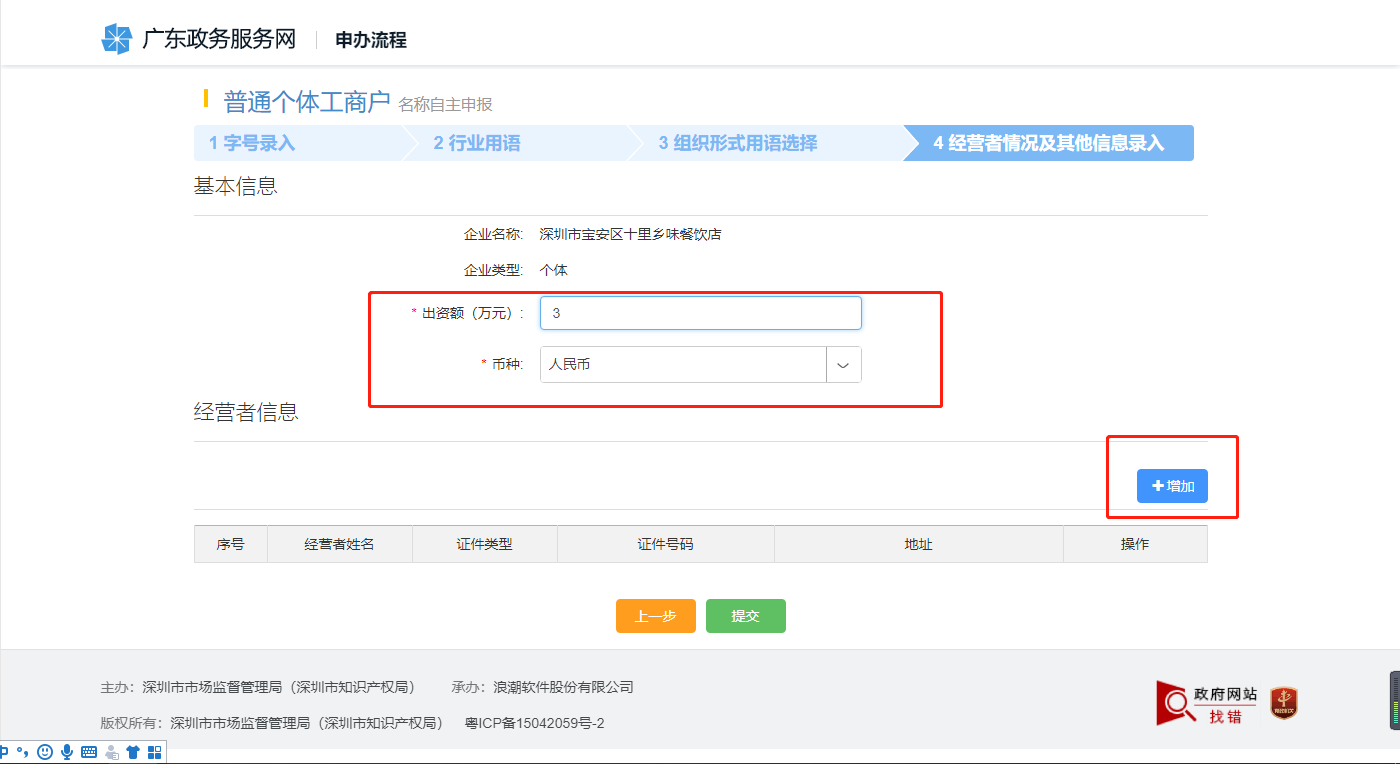Open the 3组织形式用语选择 step
Image resolution: width=1400 pixels, height=764 pixels.
740,143
